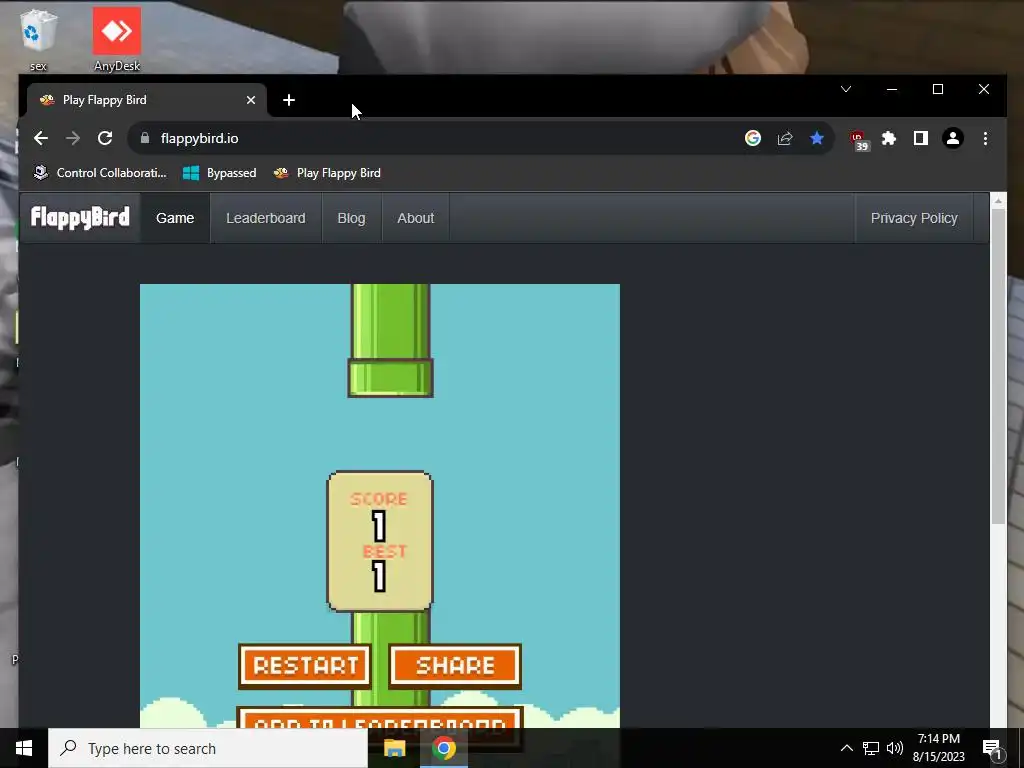Open the Privacy Policy page

tap(914, 218)
